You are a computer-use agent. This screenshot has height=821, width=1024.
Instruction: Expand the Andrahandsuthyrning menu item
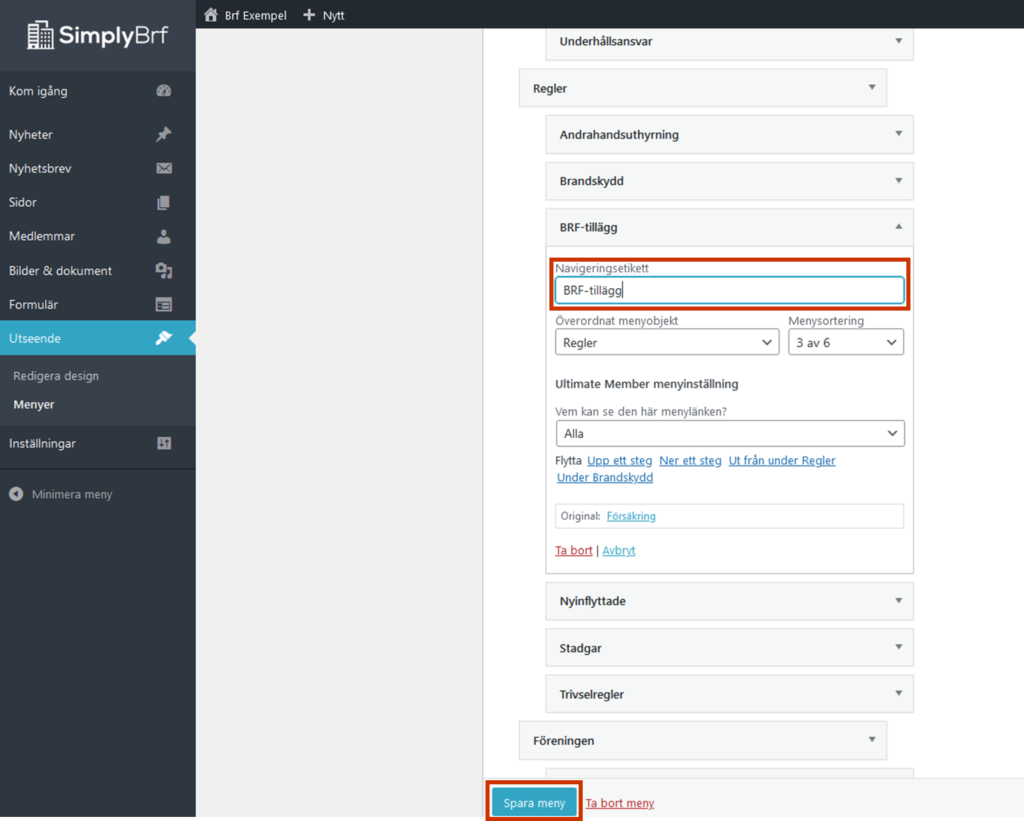point(898,134)
